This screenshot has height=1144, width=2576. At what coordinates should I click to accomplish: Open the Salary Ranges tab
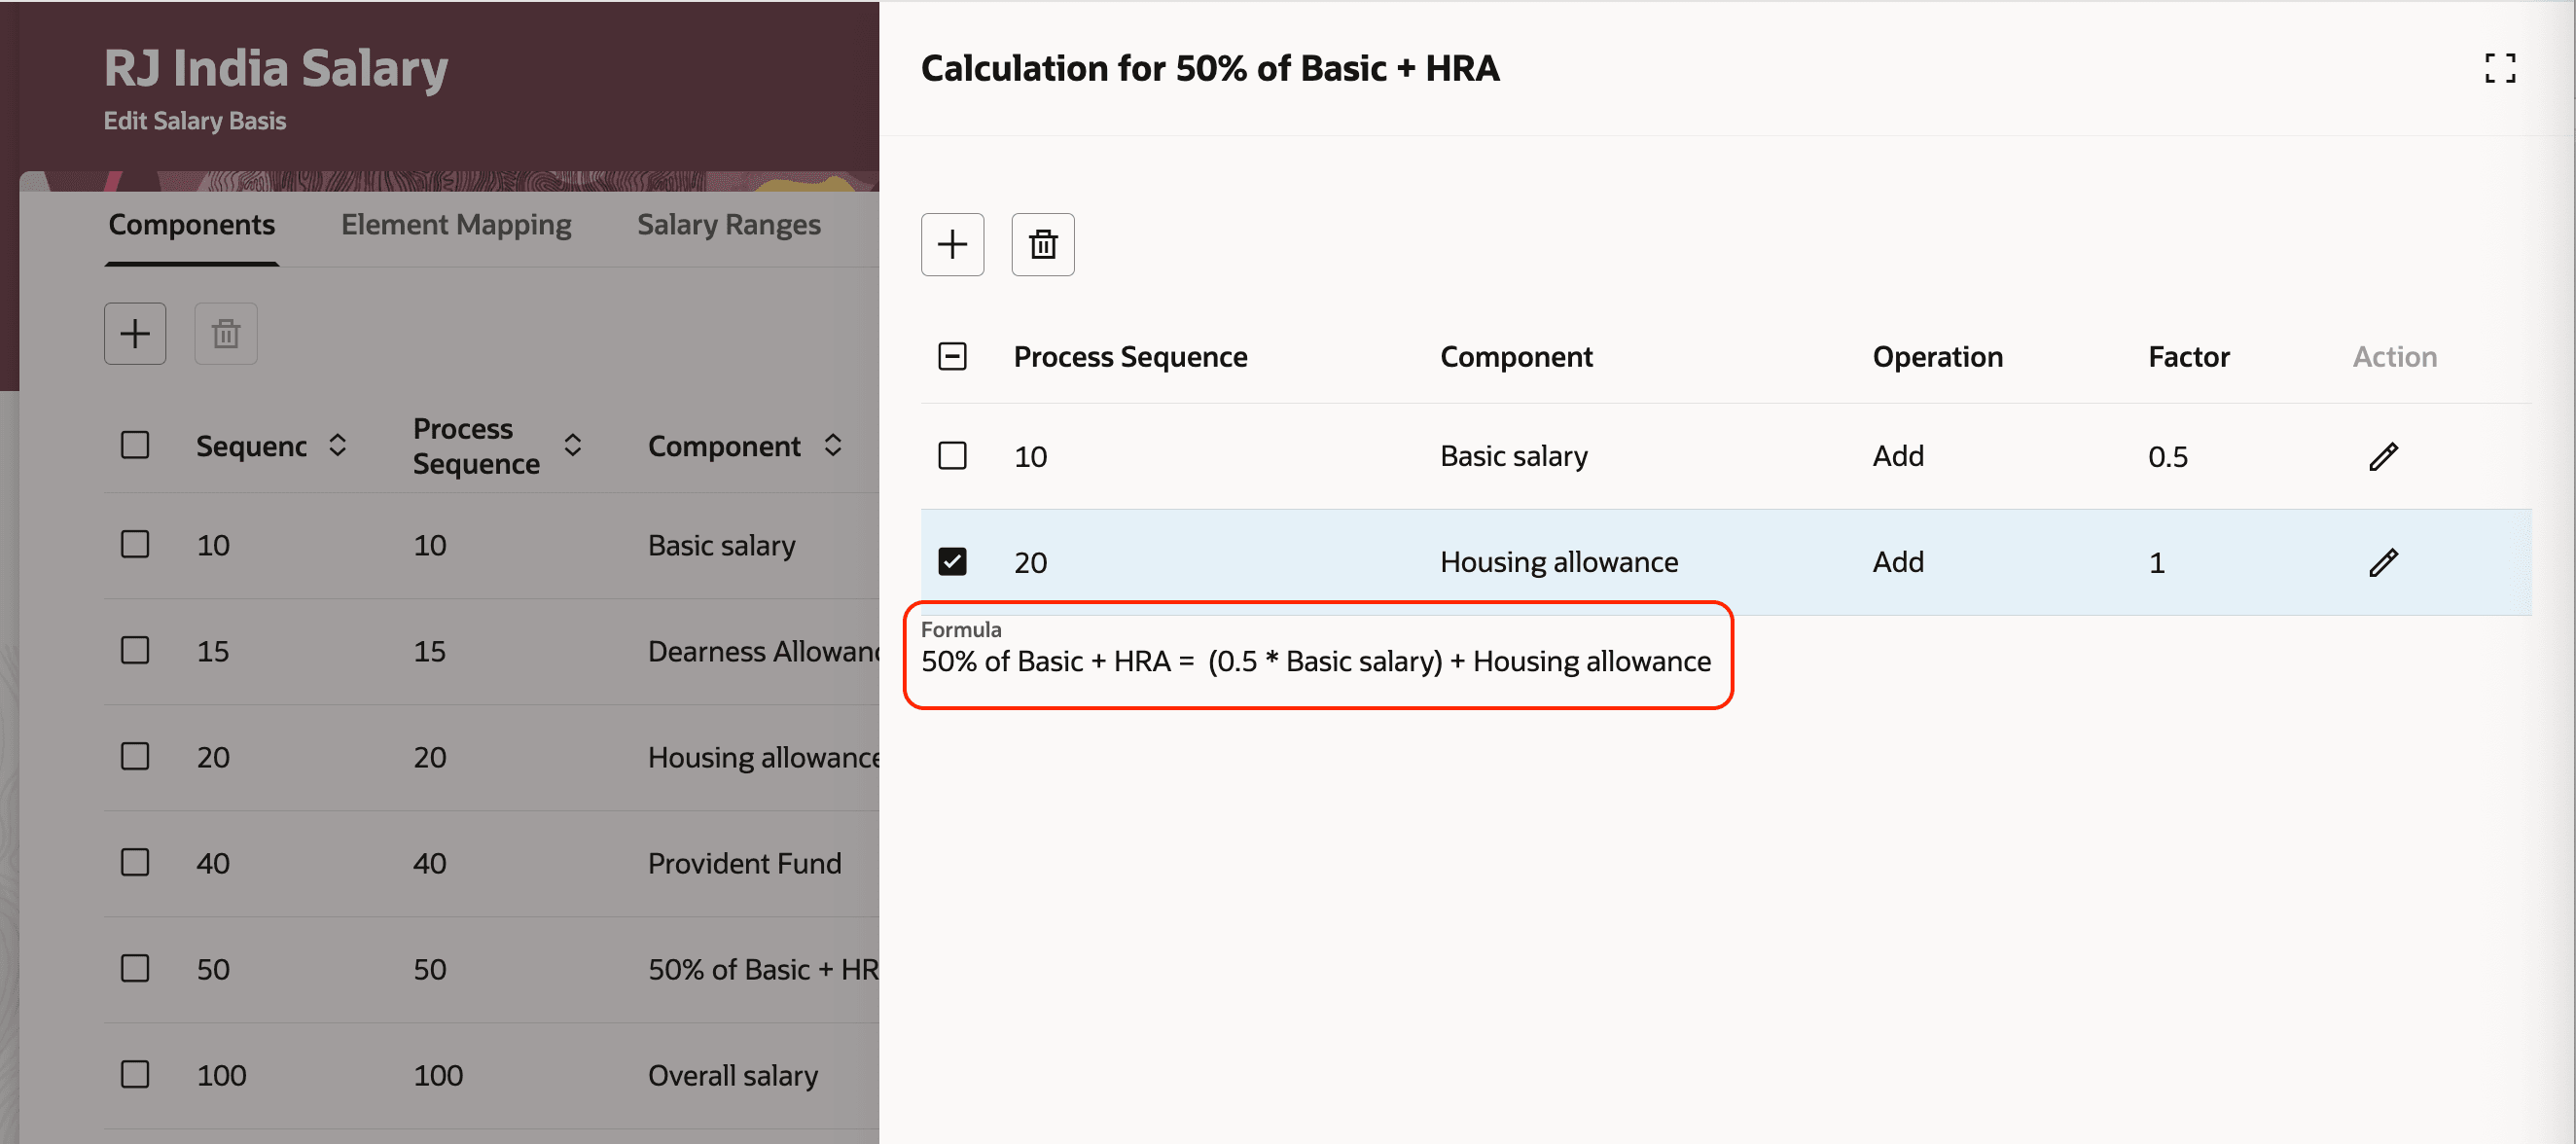pyautogui.click(x=728, y=224)
